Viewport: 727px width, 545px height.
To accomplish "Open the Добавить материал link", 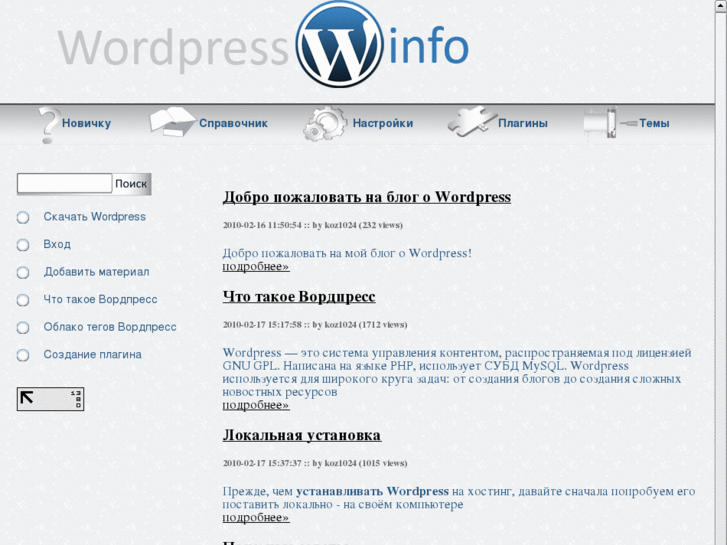I will pos(96,272).
